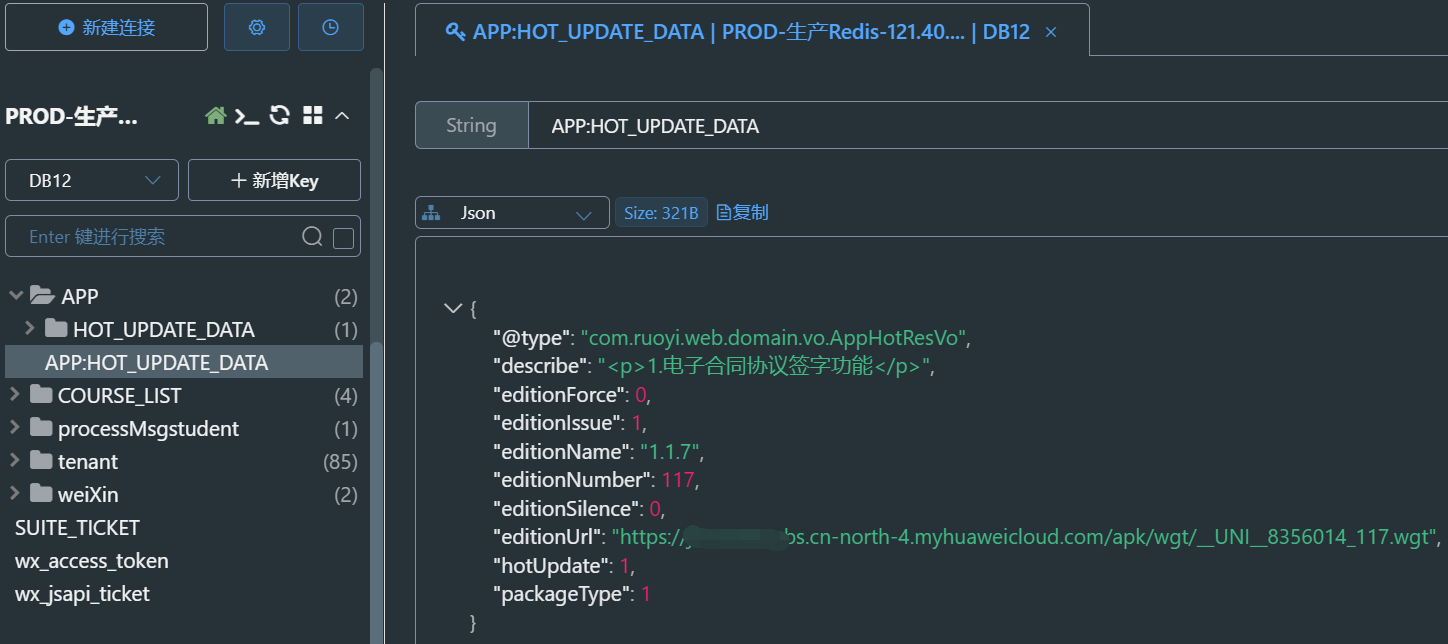Select the APP:HOT_UPDATE_DATA tab
The width and height of the screenshot is (1448, 644).
pyautogui.click(x=738, y=32)
